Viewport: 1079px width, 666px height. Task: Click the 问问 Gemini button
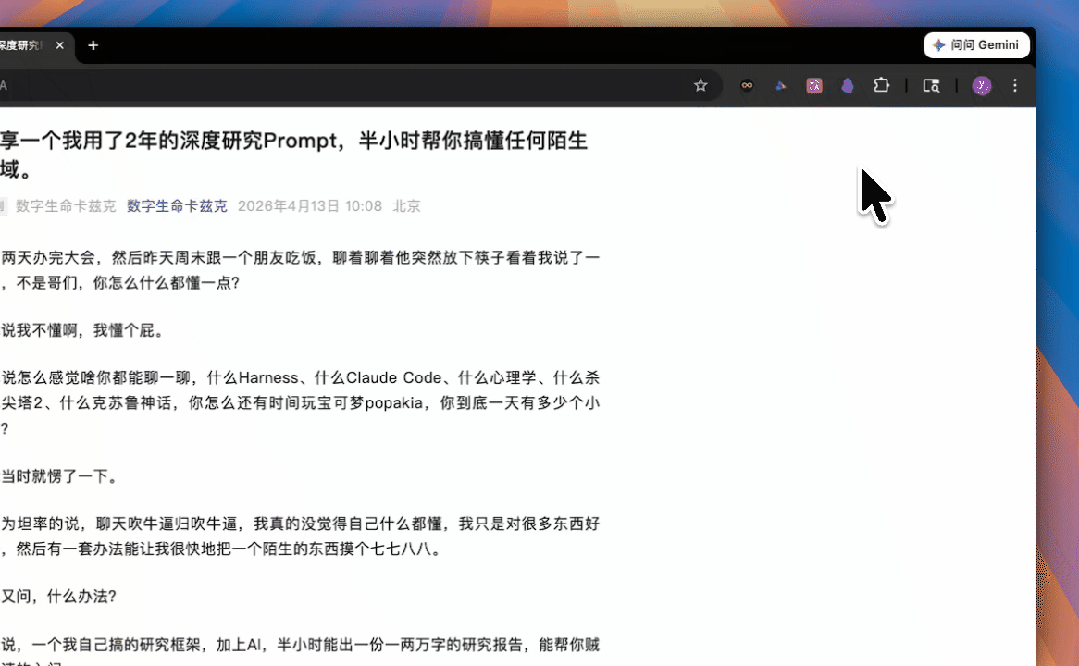tap(976, 45)
